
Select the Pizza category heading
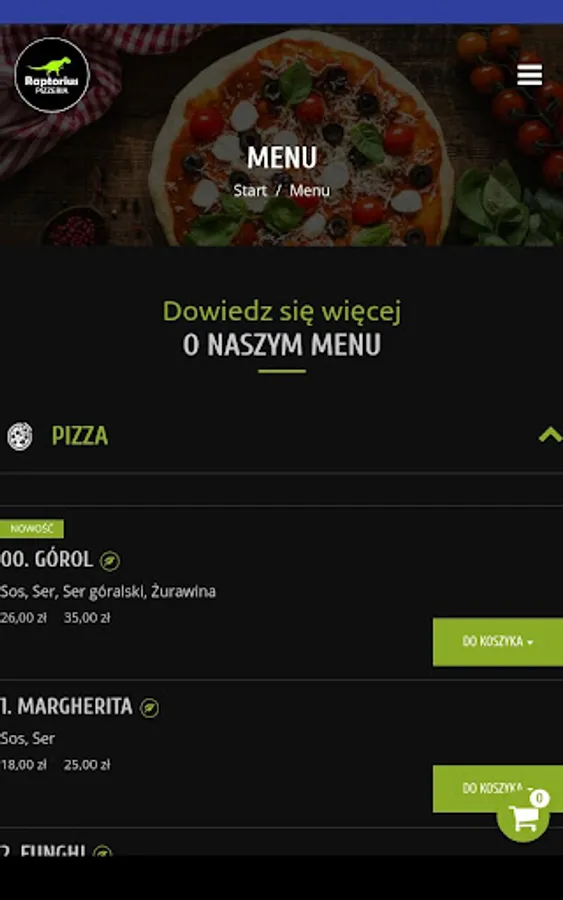pos(80,436)
